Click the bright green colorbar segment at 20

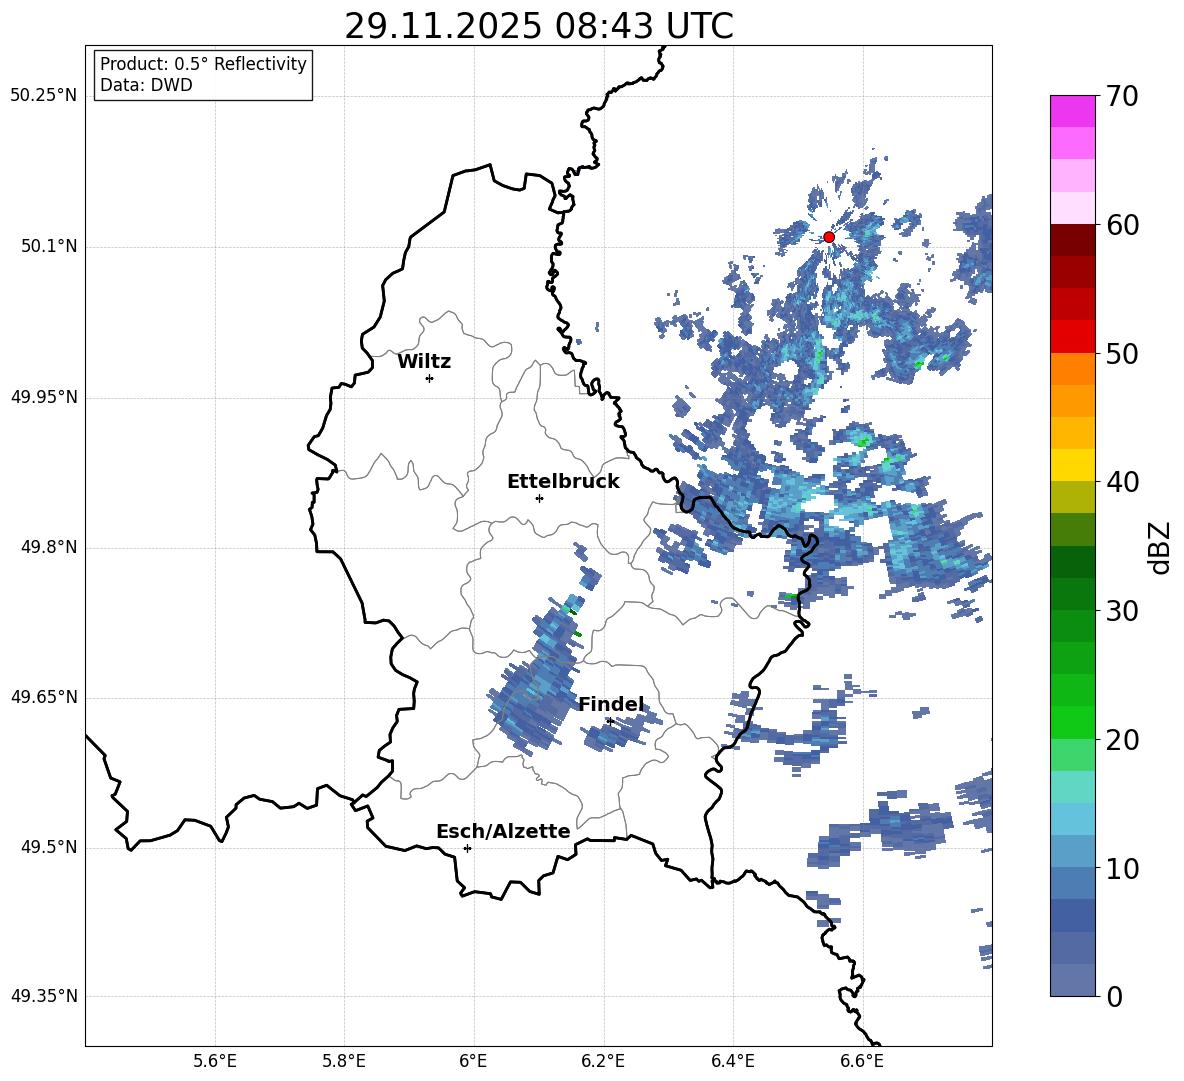tap(1072, 722)
